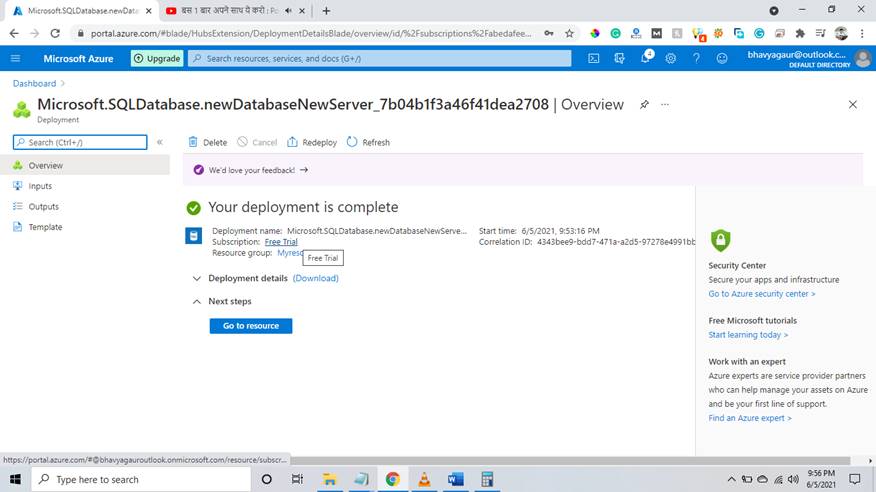Pin the deployment blade to dashboard

[x=644, y=104]
